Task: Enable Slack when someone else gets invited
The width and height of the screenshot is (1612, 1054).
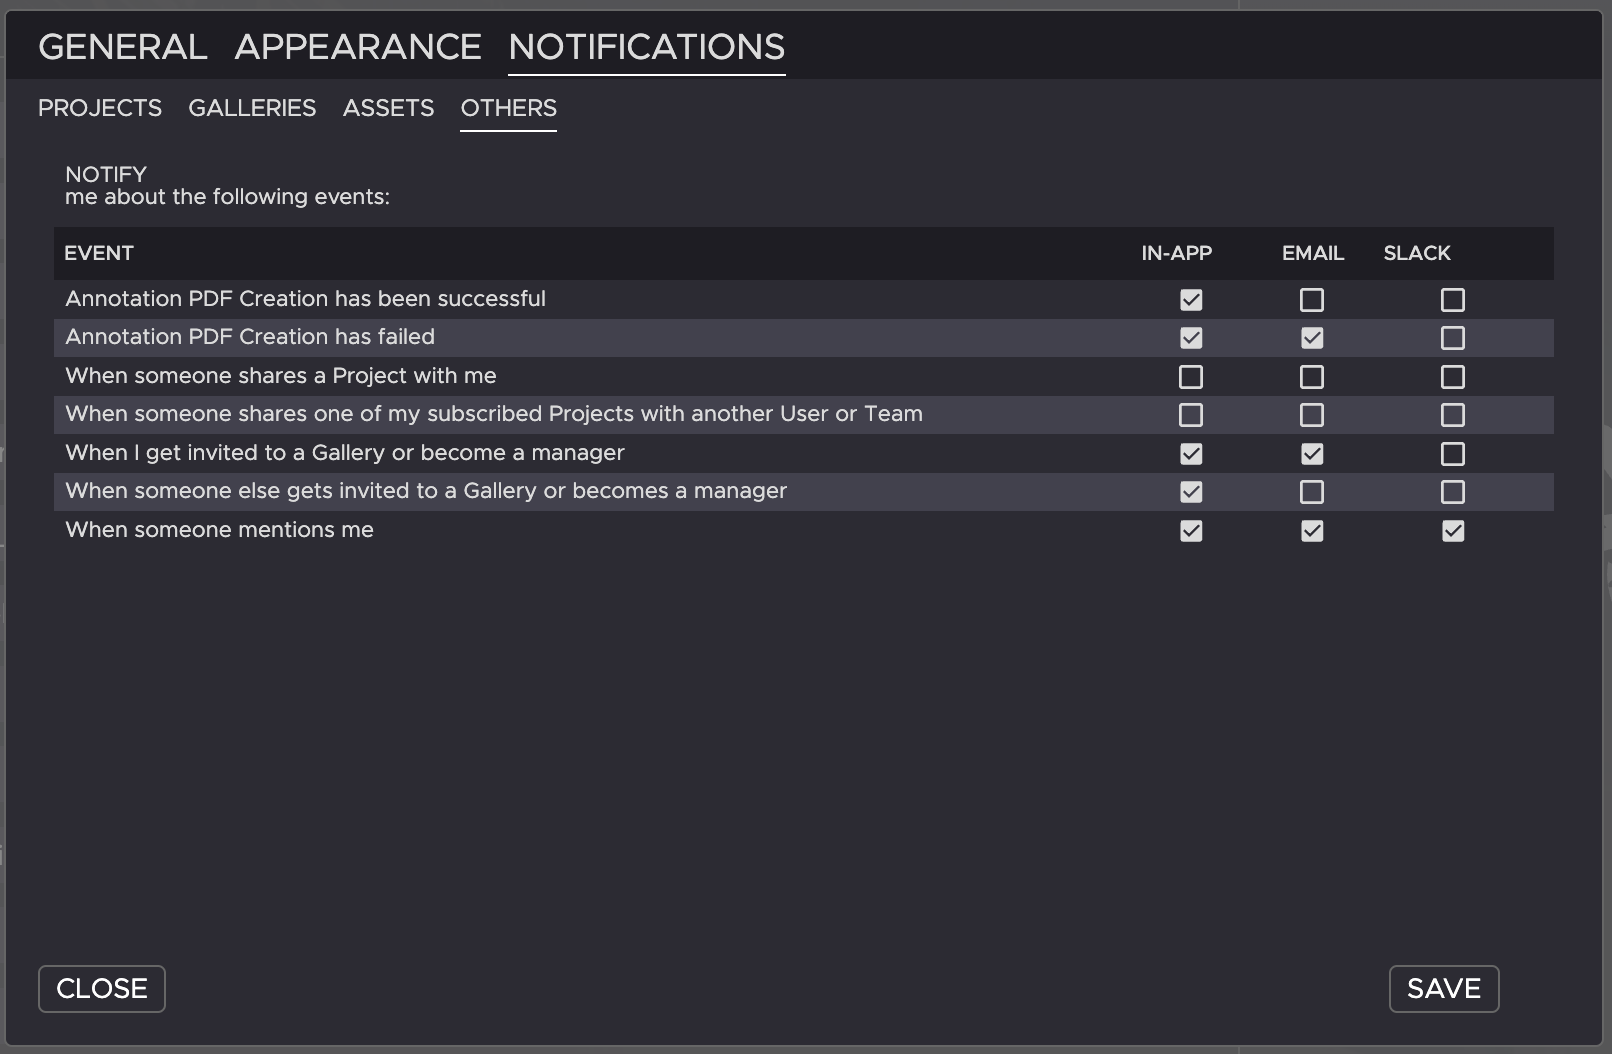Action: 1453,492
